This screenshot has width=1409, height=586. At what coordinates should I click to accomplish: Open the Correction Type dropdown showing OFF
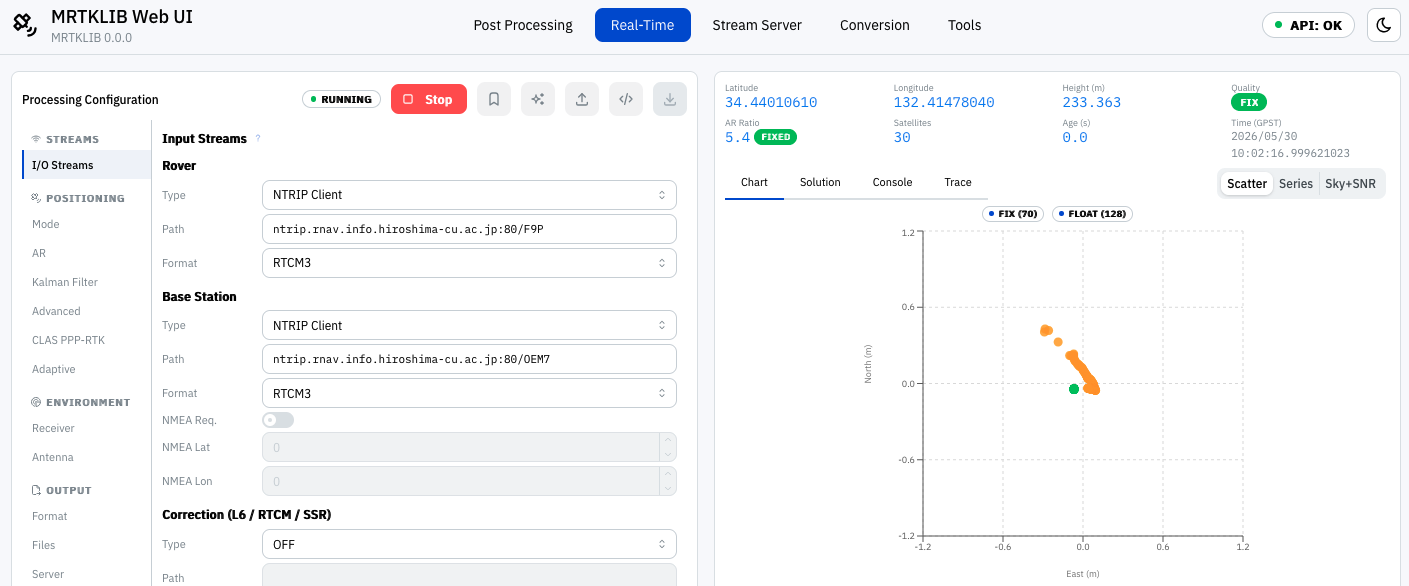(x=469, y=544)
